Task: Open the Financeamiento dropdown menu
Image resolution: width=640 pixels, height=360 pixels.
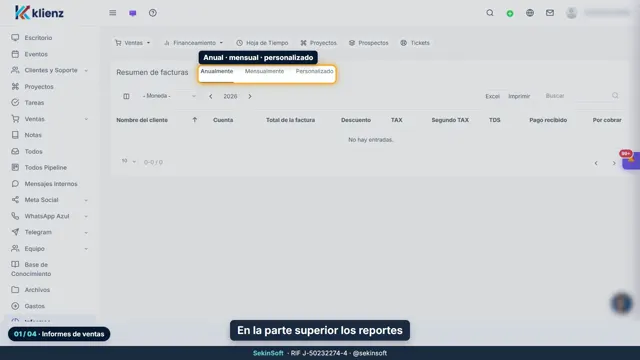Action: 194,43
